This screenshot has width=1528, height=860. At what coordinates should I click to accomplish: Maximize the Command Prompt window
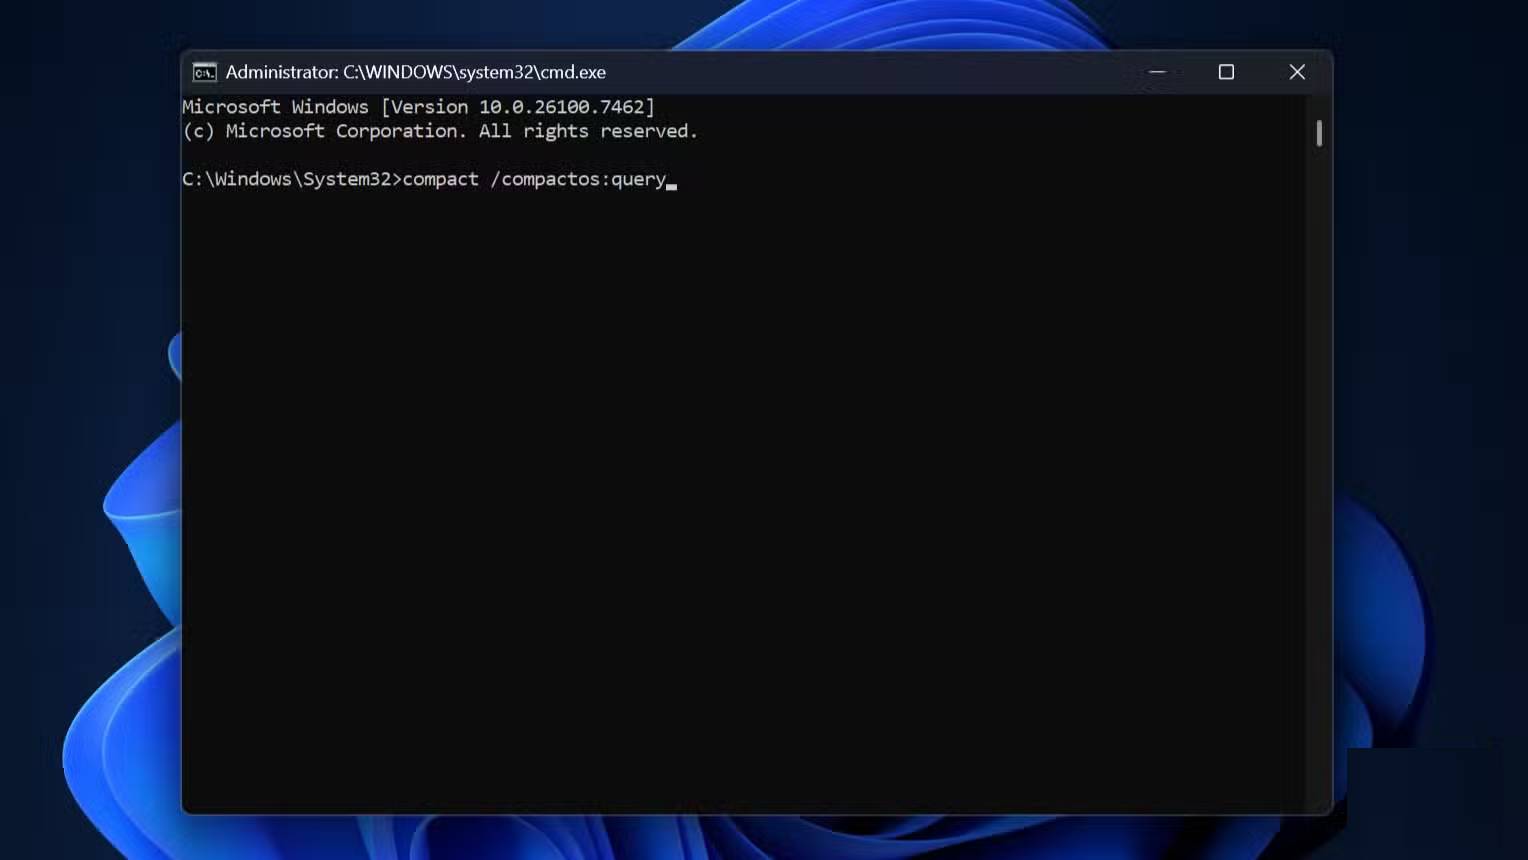[1226, 72]
